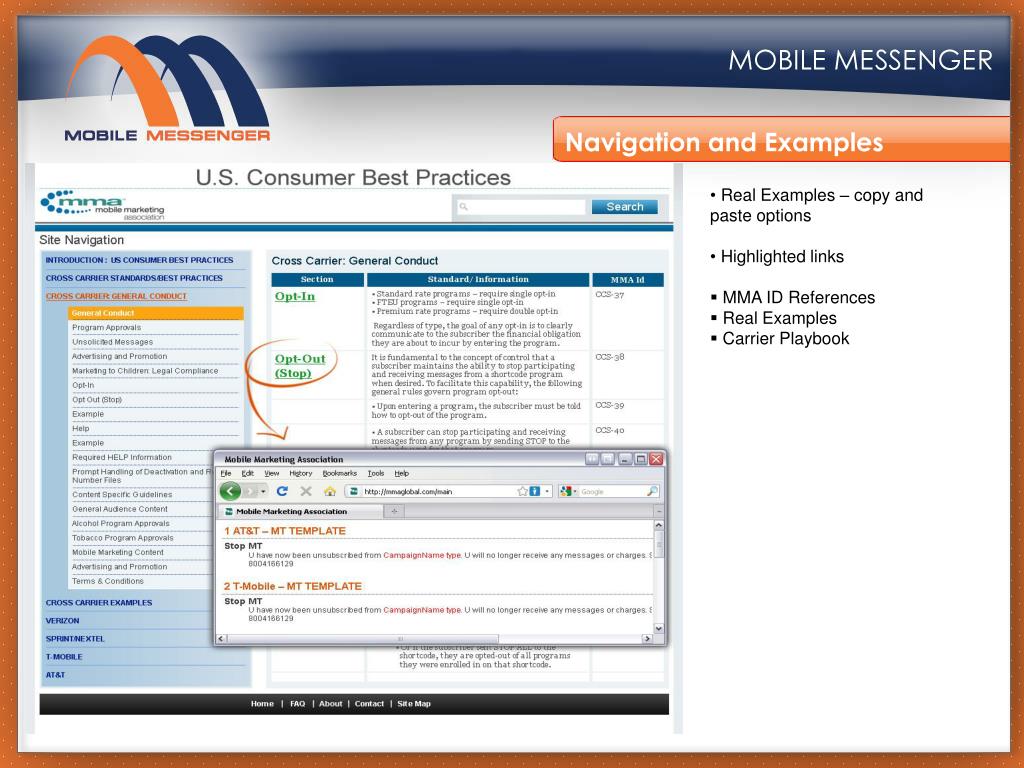Open the T-Mobile nav section
Screen dimensions: 1024x768
click(x=64, y=657)
